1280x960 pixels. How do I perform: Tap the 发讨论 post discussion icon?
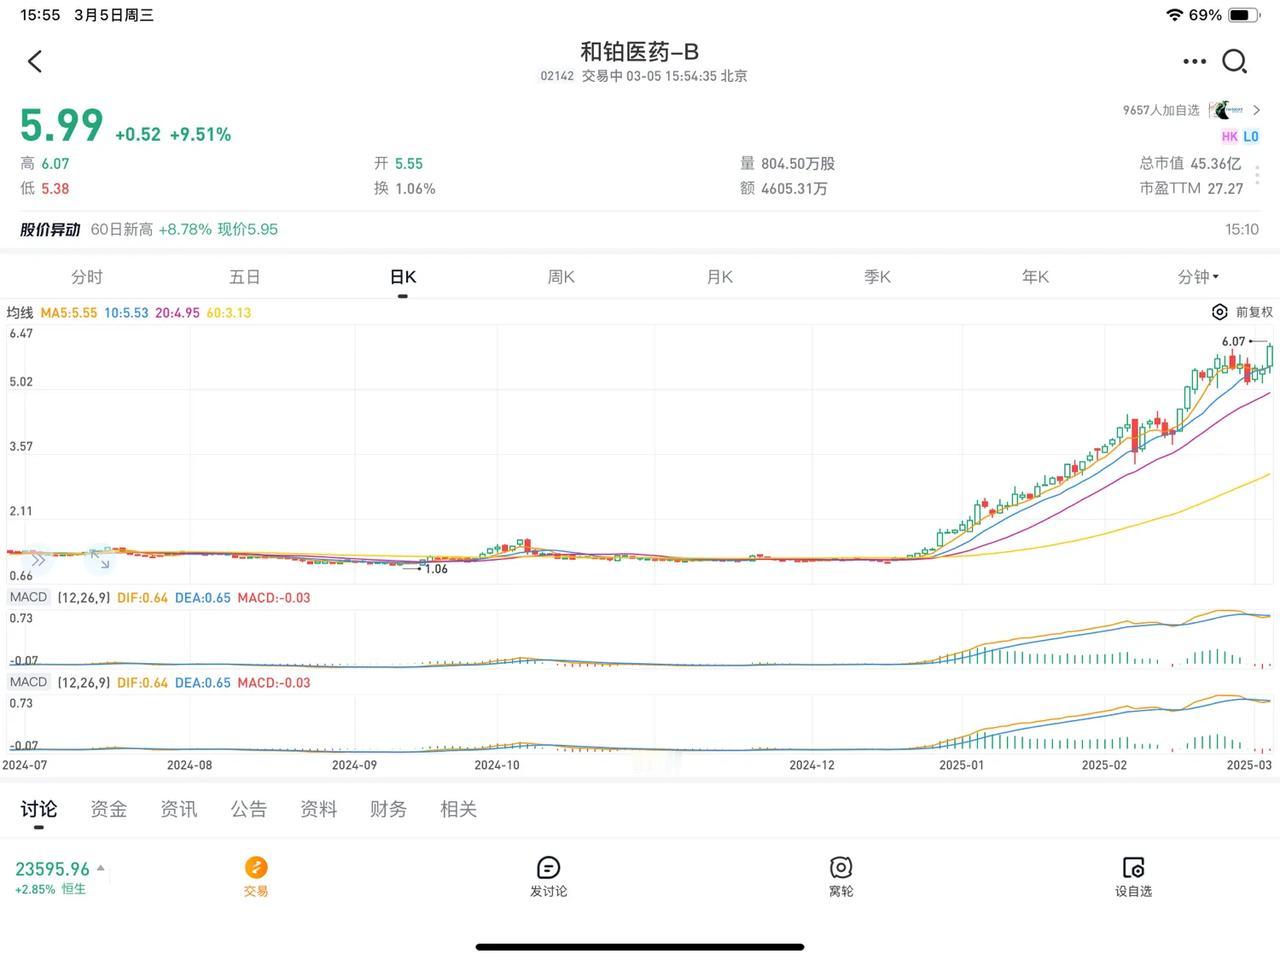548,867
